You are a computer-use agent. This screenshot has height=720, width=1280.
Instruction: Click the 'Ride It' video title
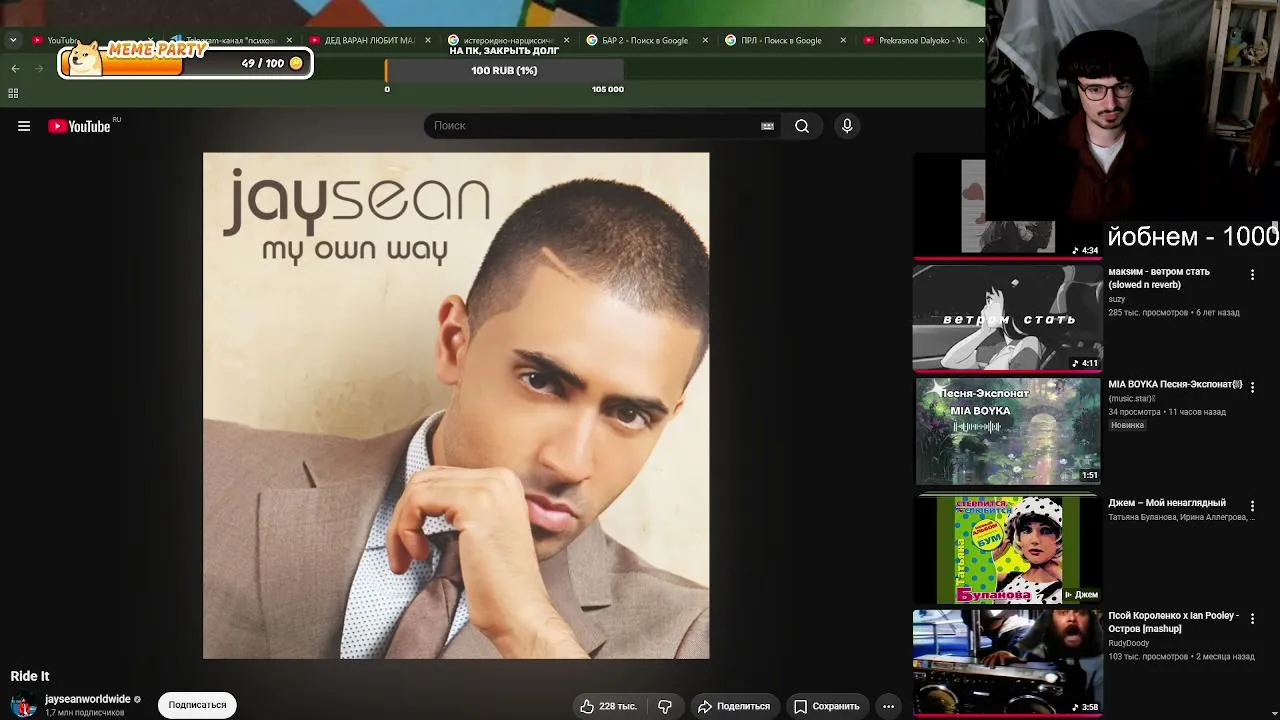(30, 676)
